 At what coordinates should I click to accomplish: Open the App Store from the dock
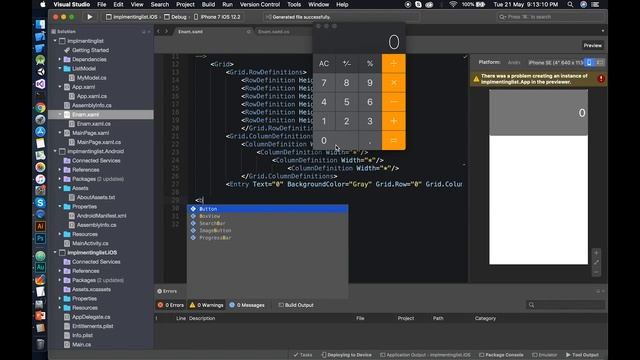point(40,131)
